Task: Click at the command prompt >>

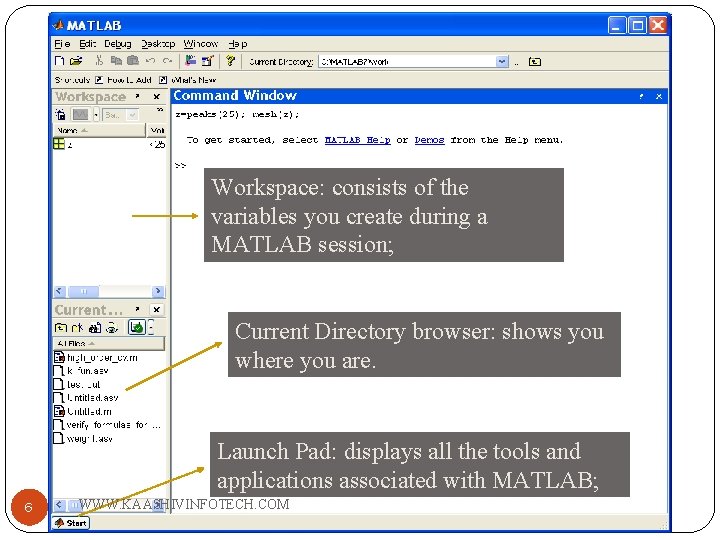Action: click(180, 165)
